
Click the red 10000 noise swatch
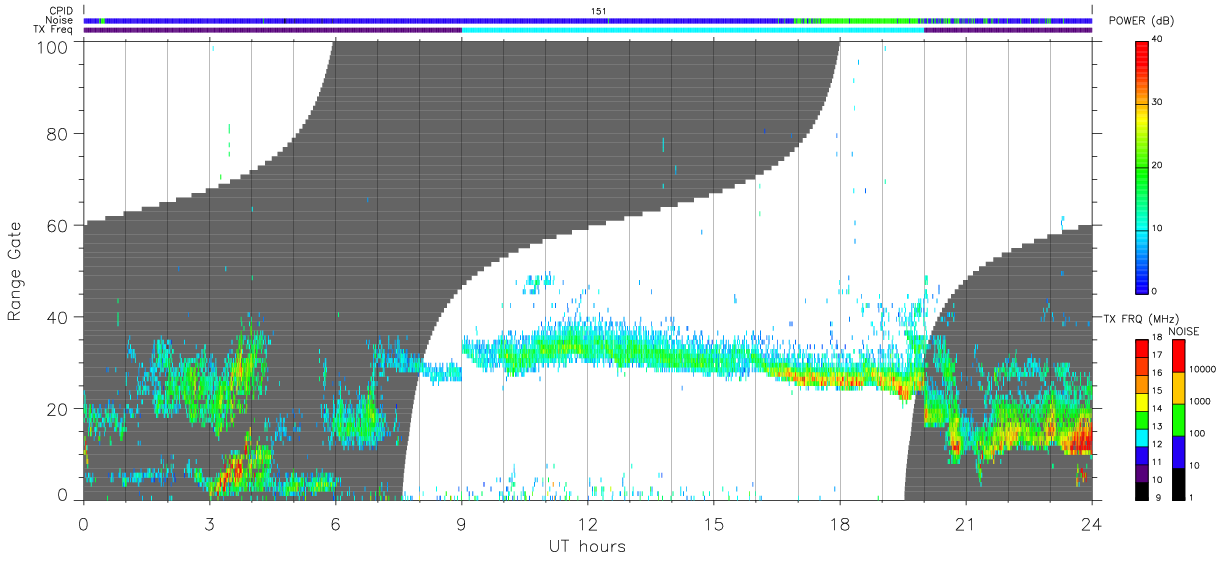point(1177,356)
